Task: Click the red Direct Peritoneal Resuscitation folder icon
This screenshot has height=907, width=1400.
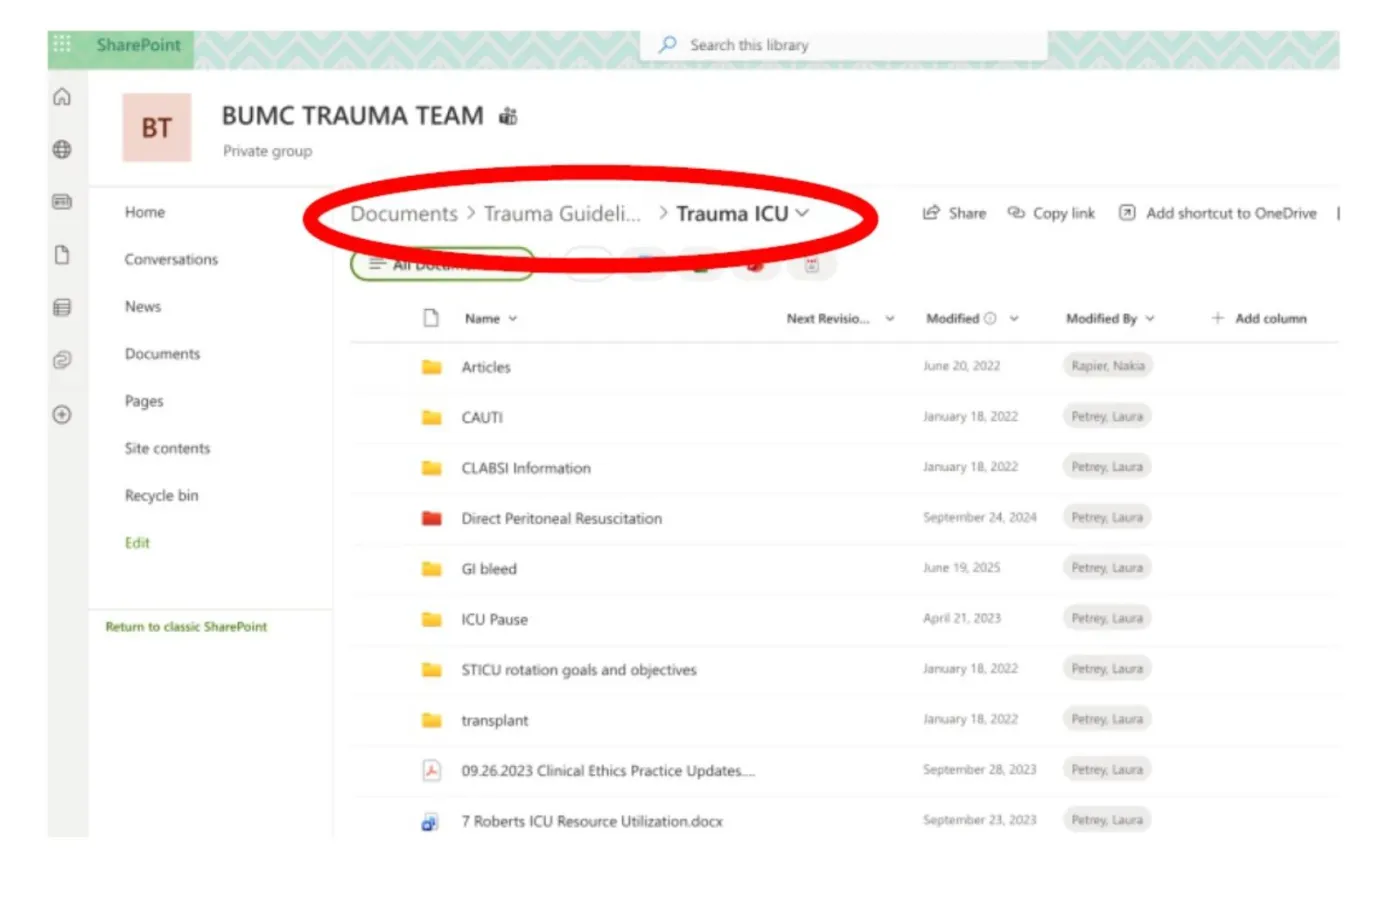Action: click(x=432, y=518)
